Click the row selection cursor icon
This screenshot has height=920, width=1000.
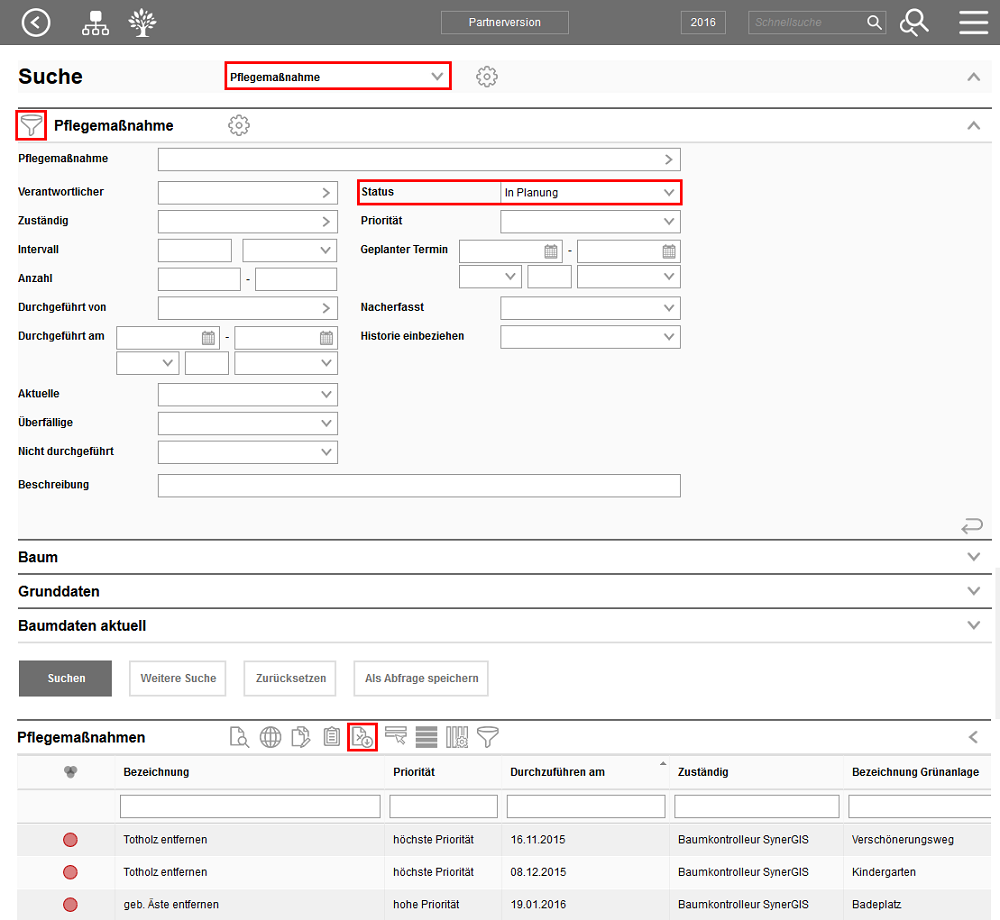396,736
